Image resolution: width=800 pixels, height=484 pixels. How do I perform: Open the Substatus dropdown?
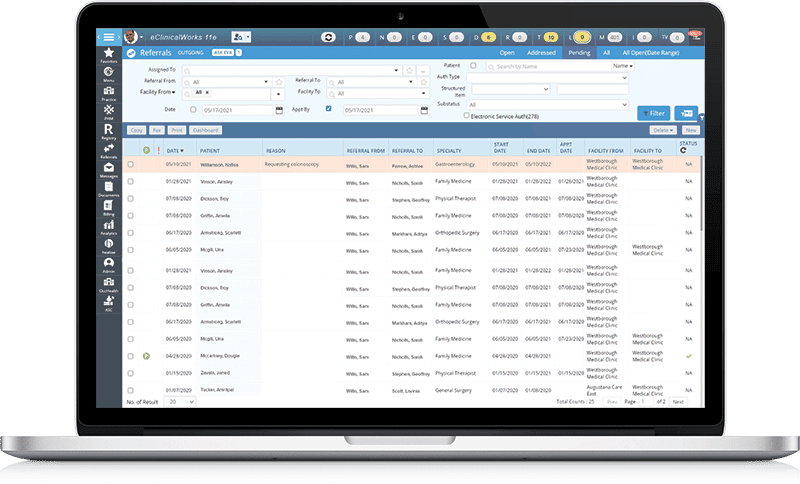547,105
